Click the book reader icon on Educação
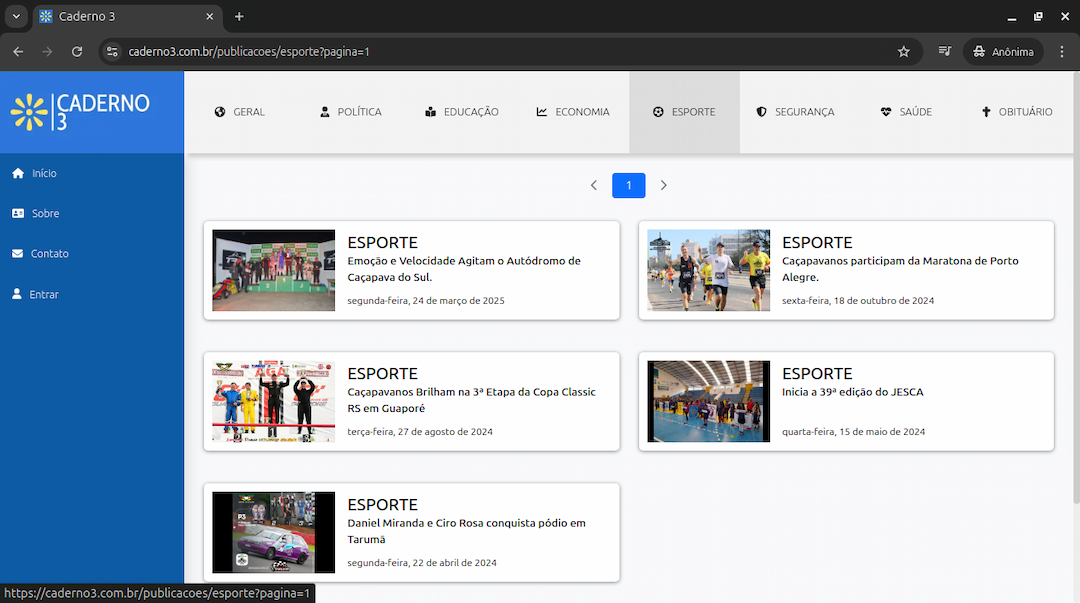This screenshot has height=603, width=1080. point(430,112)
